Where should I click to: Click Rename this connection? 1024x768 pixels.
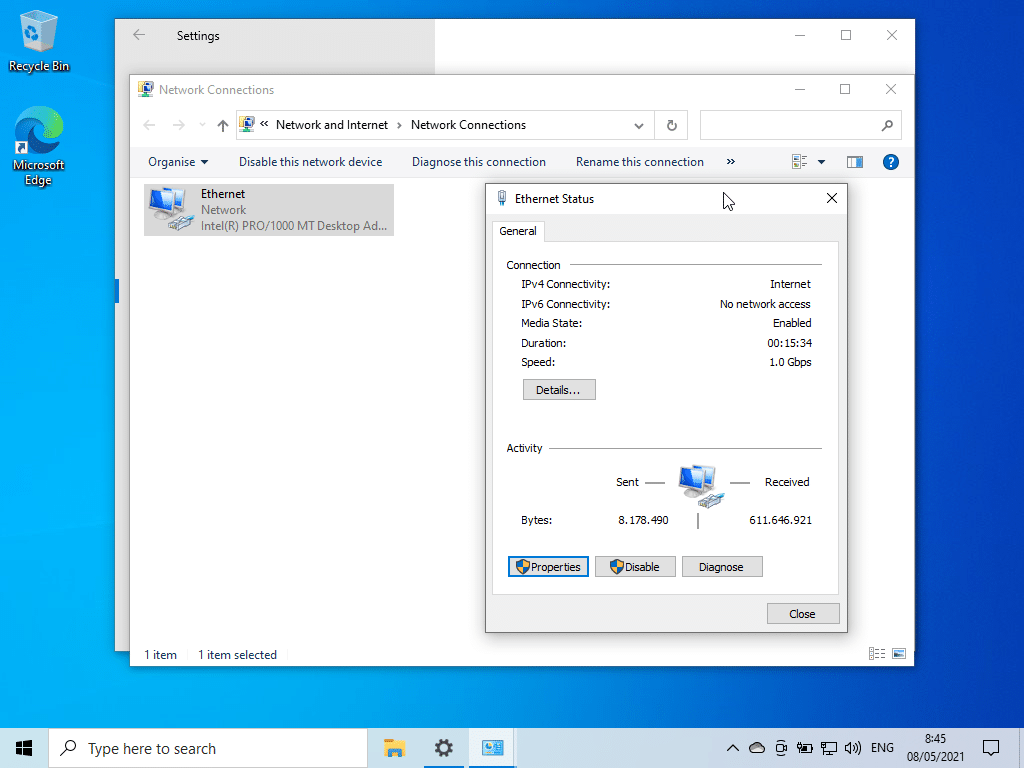click(x=639, y=162)
